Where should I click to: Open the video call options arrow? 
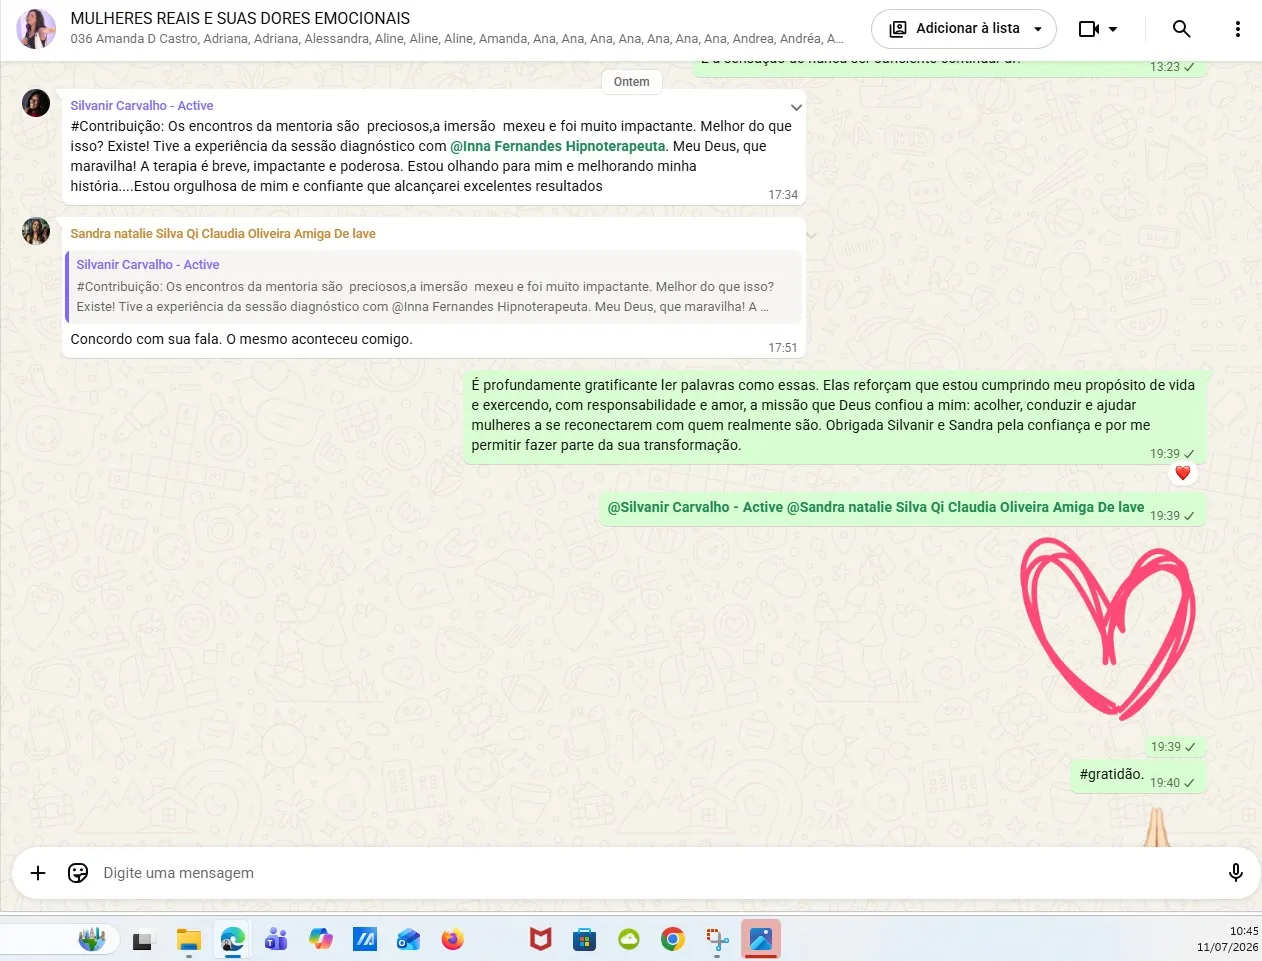pyautogui.click(x=1113, y=29)
